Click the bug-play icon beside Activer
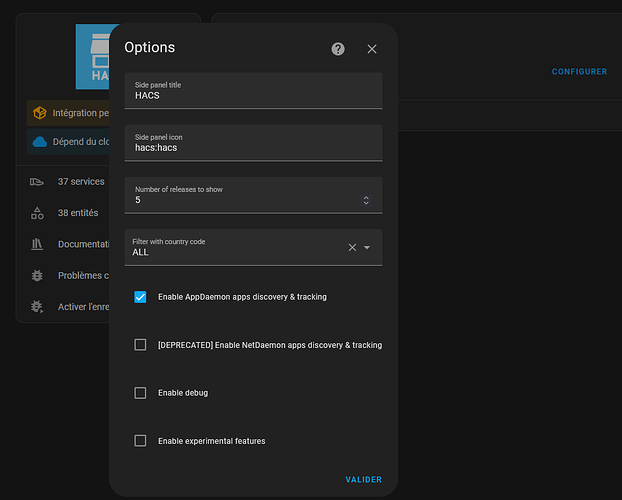 pyautogui.click(x=37, y=306)
